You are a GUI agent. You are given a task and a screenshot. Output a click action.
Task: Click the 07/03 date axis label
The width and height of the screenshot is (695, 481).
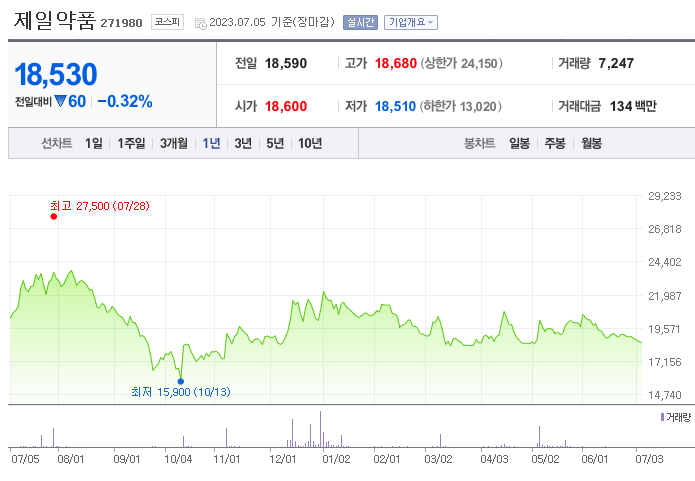point(649,459)
